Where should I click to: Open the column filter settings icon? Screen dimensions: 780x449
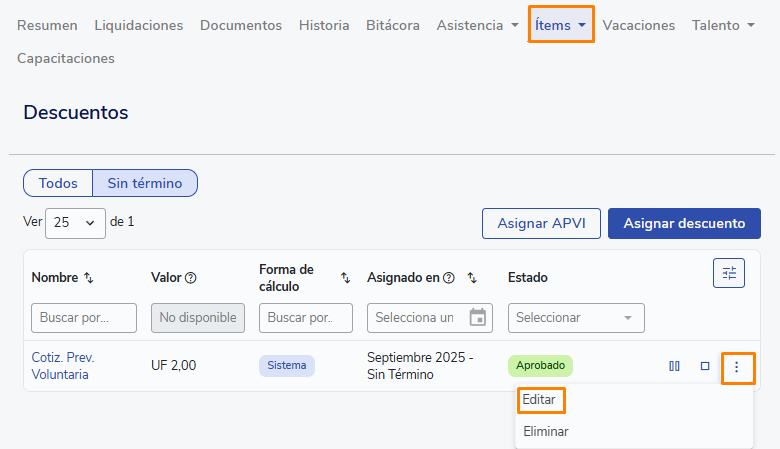point(729,273)
